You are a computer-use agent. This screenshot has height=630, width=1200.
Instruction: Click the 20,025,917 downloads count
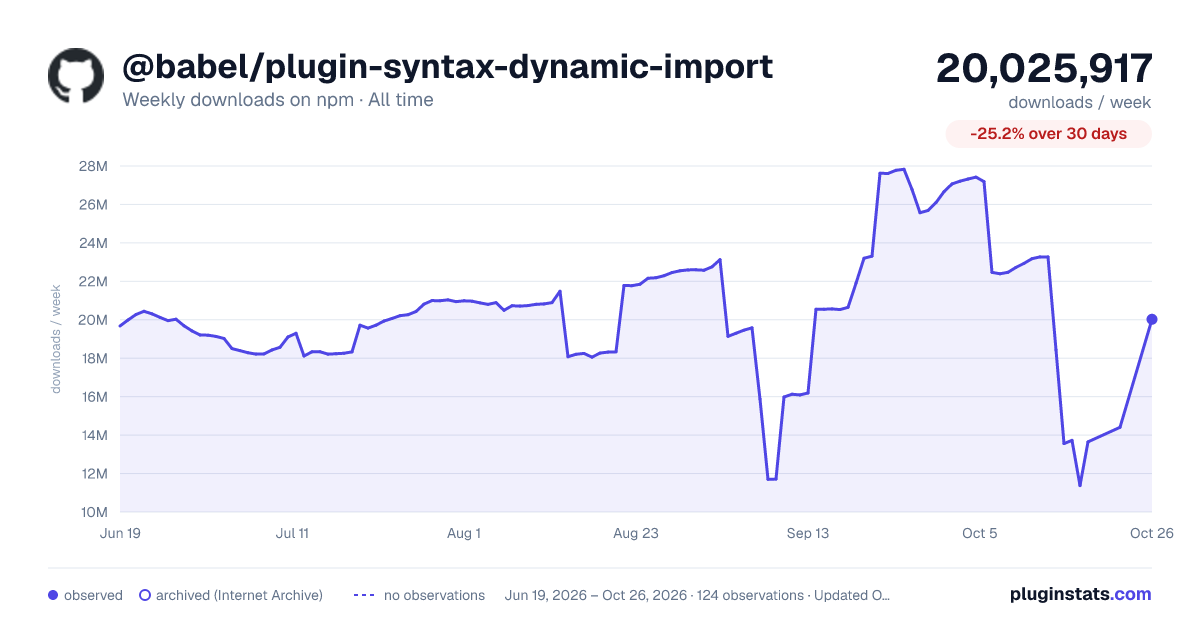click(x=1044, y=69)
